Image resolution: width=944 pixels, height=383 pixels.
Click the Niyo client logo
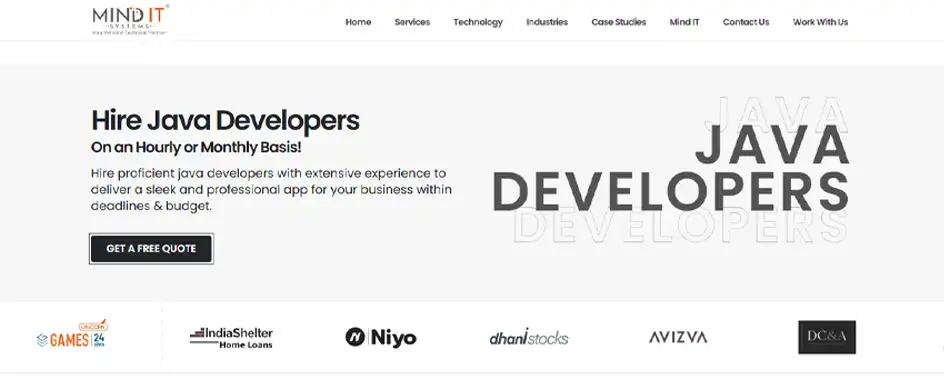pos(380,337)
